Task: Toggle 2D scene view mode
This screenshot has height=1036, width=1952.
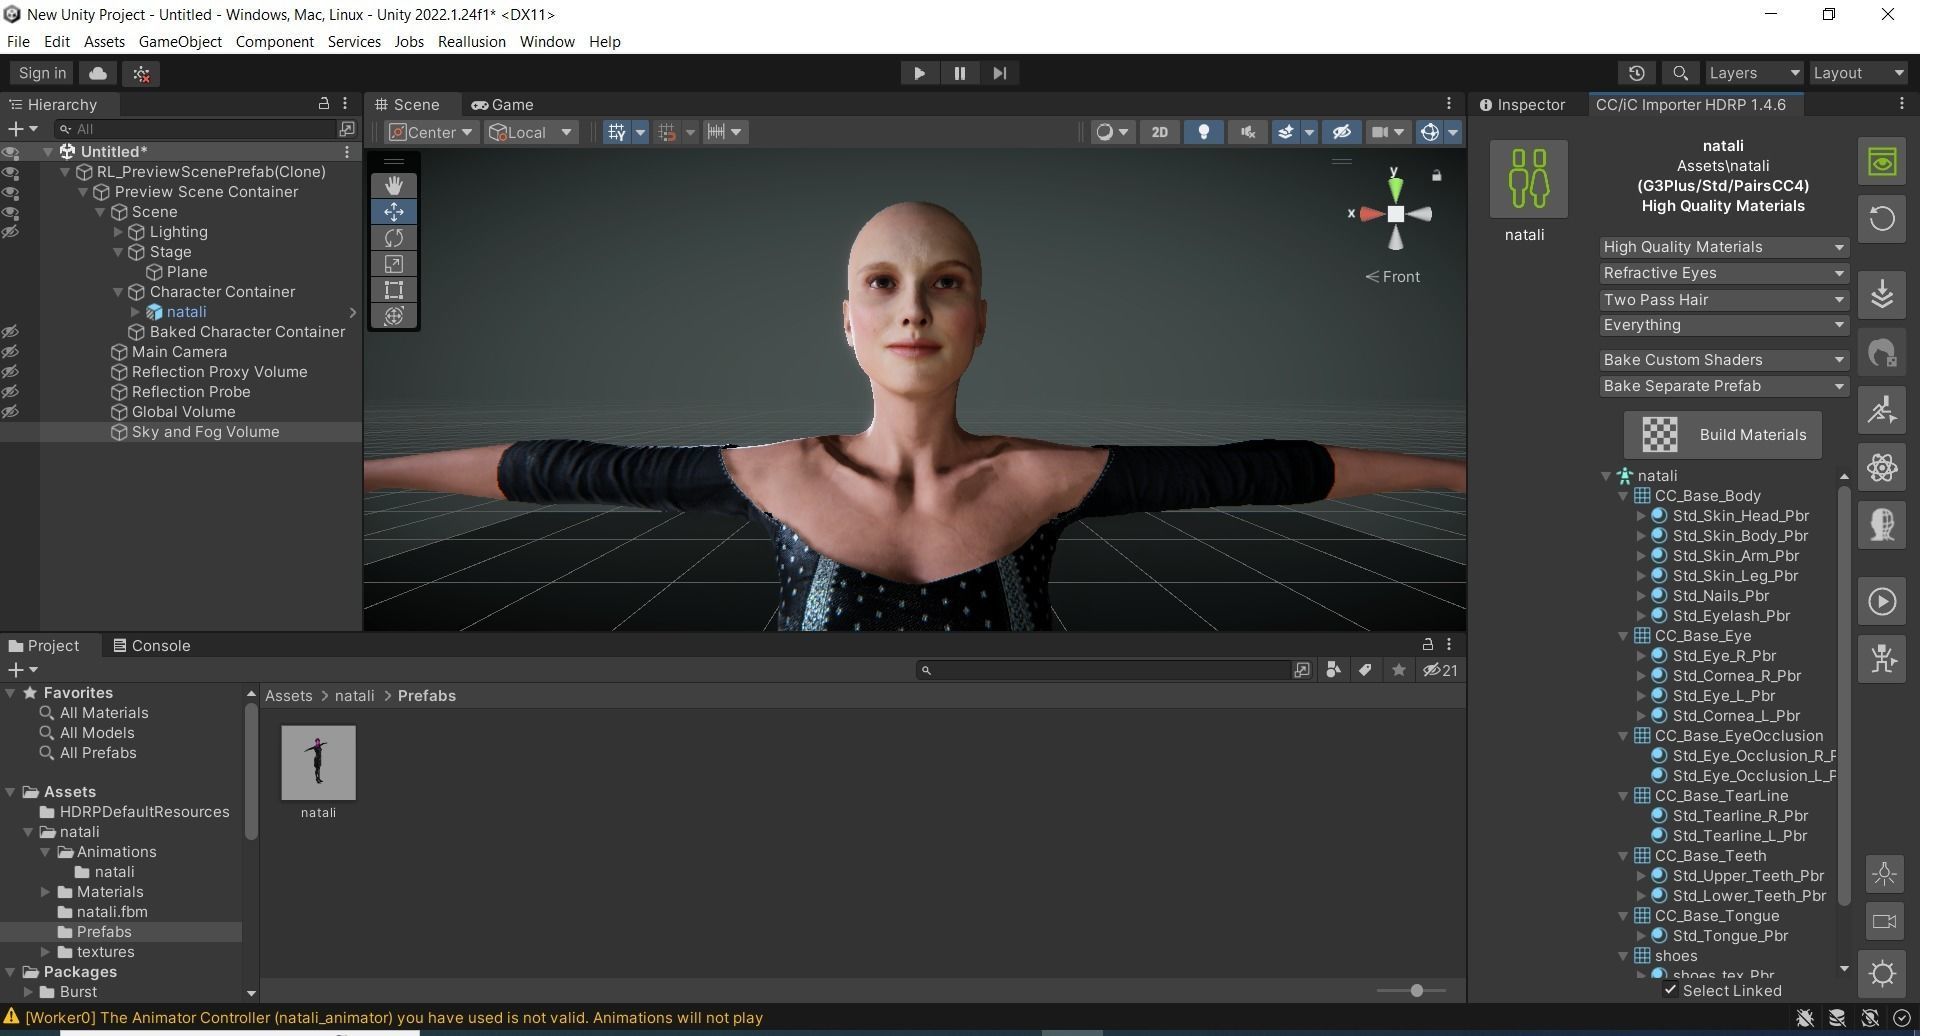Action: click(x=1159, y=132)
